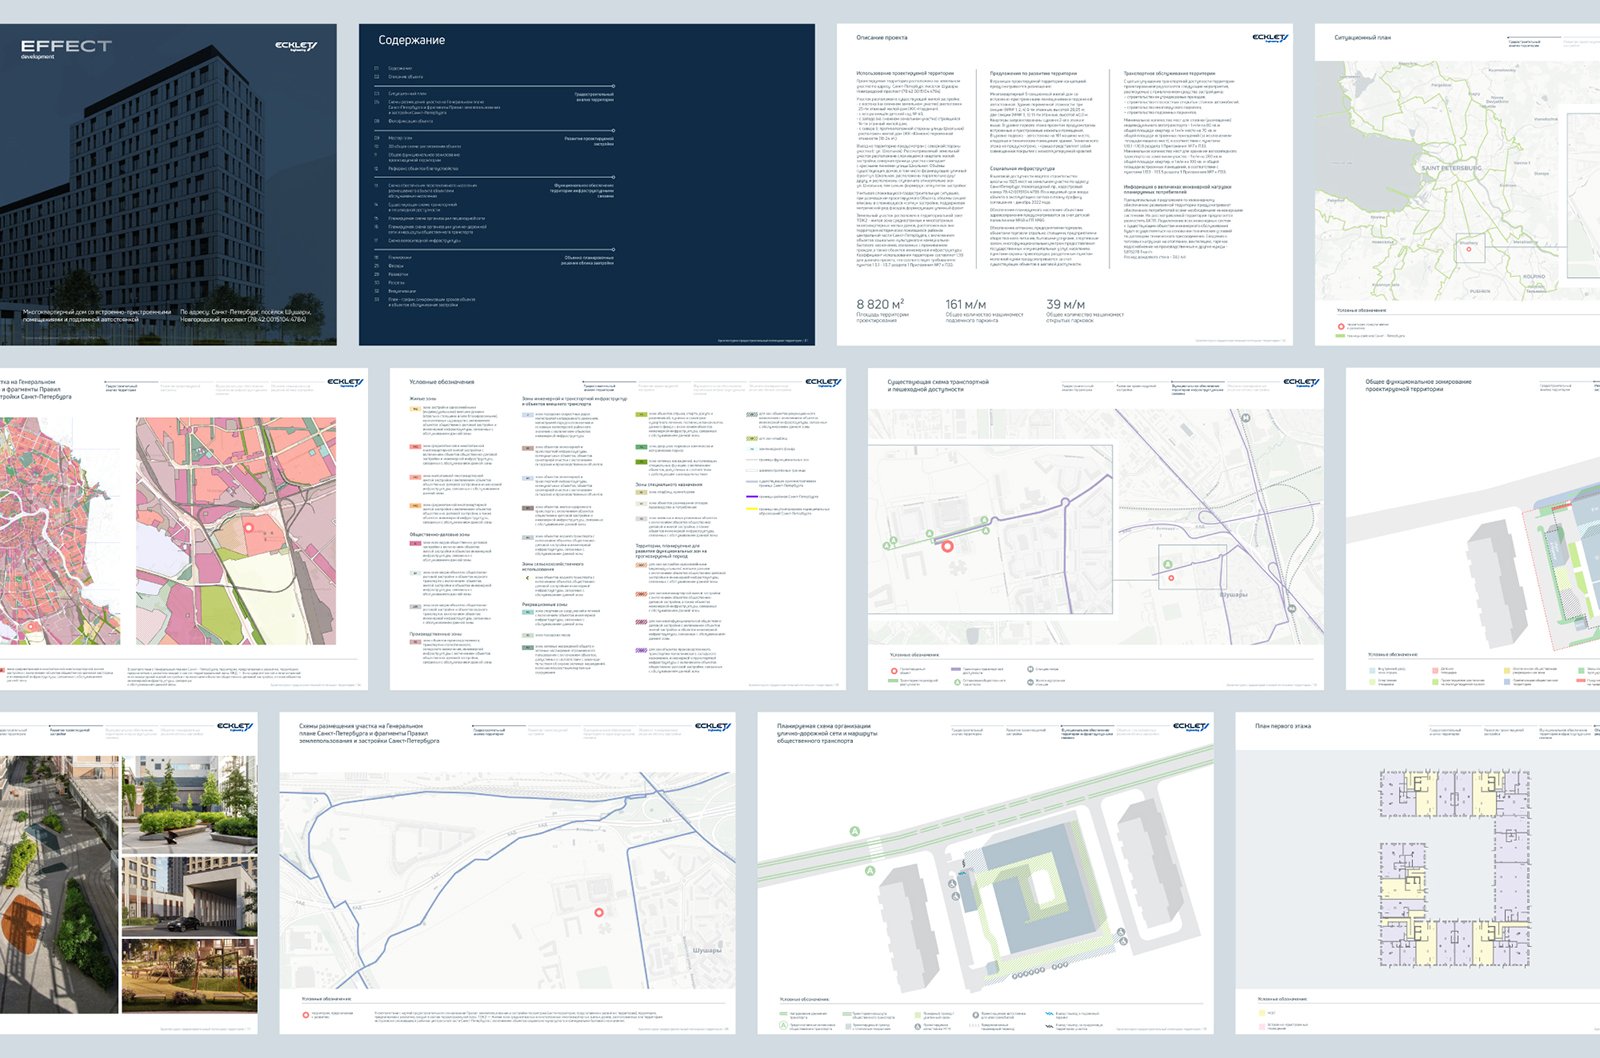Click the EFFECT development logo on cover slide
This screenshot has height=1058, width=1600.
pyautogui.click(x=65, y=47)
